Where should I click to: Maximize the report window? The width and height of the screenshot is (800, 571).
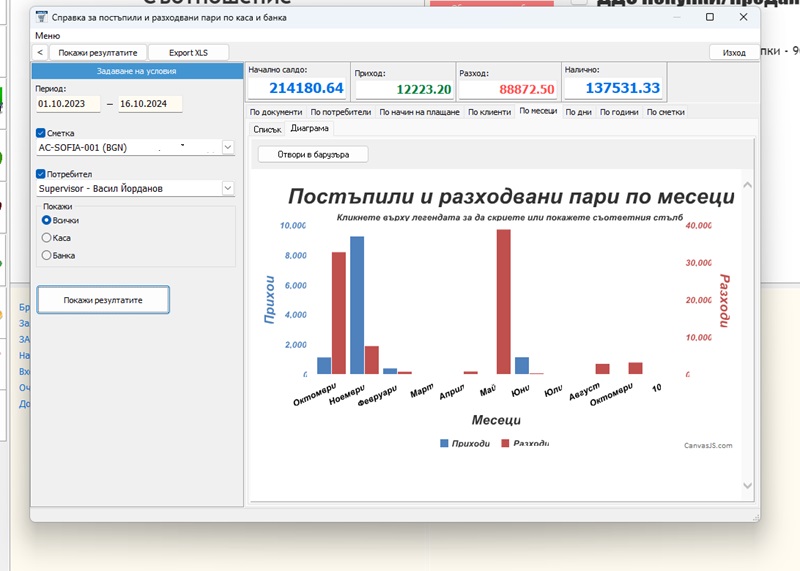[710, 17]
